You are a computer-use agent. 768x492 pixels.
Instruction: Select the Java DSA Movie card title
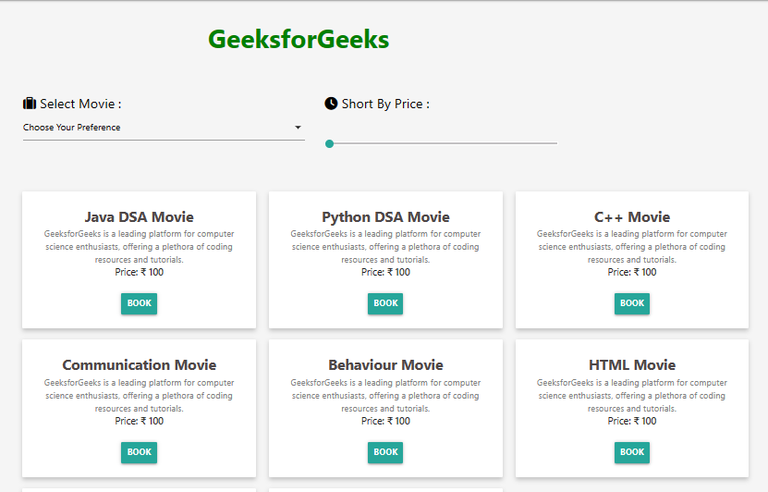point(139,217)
